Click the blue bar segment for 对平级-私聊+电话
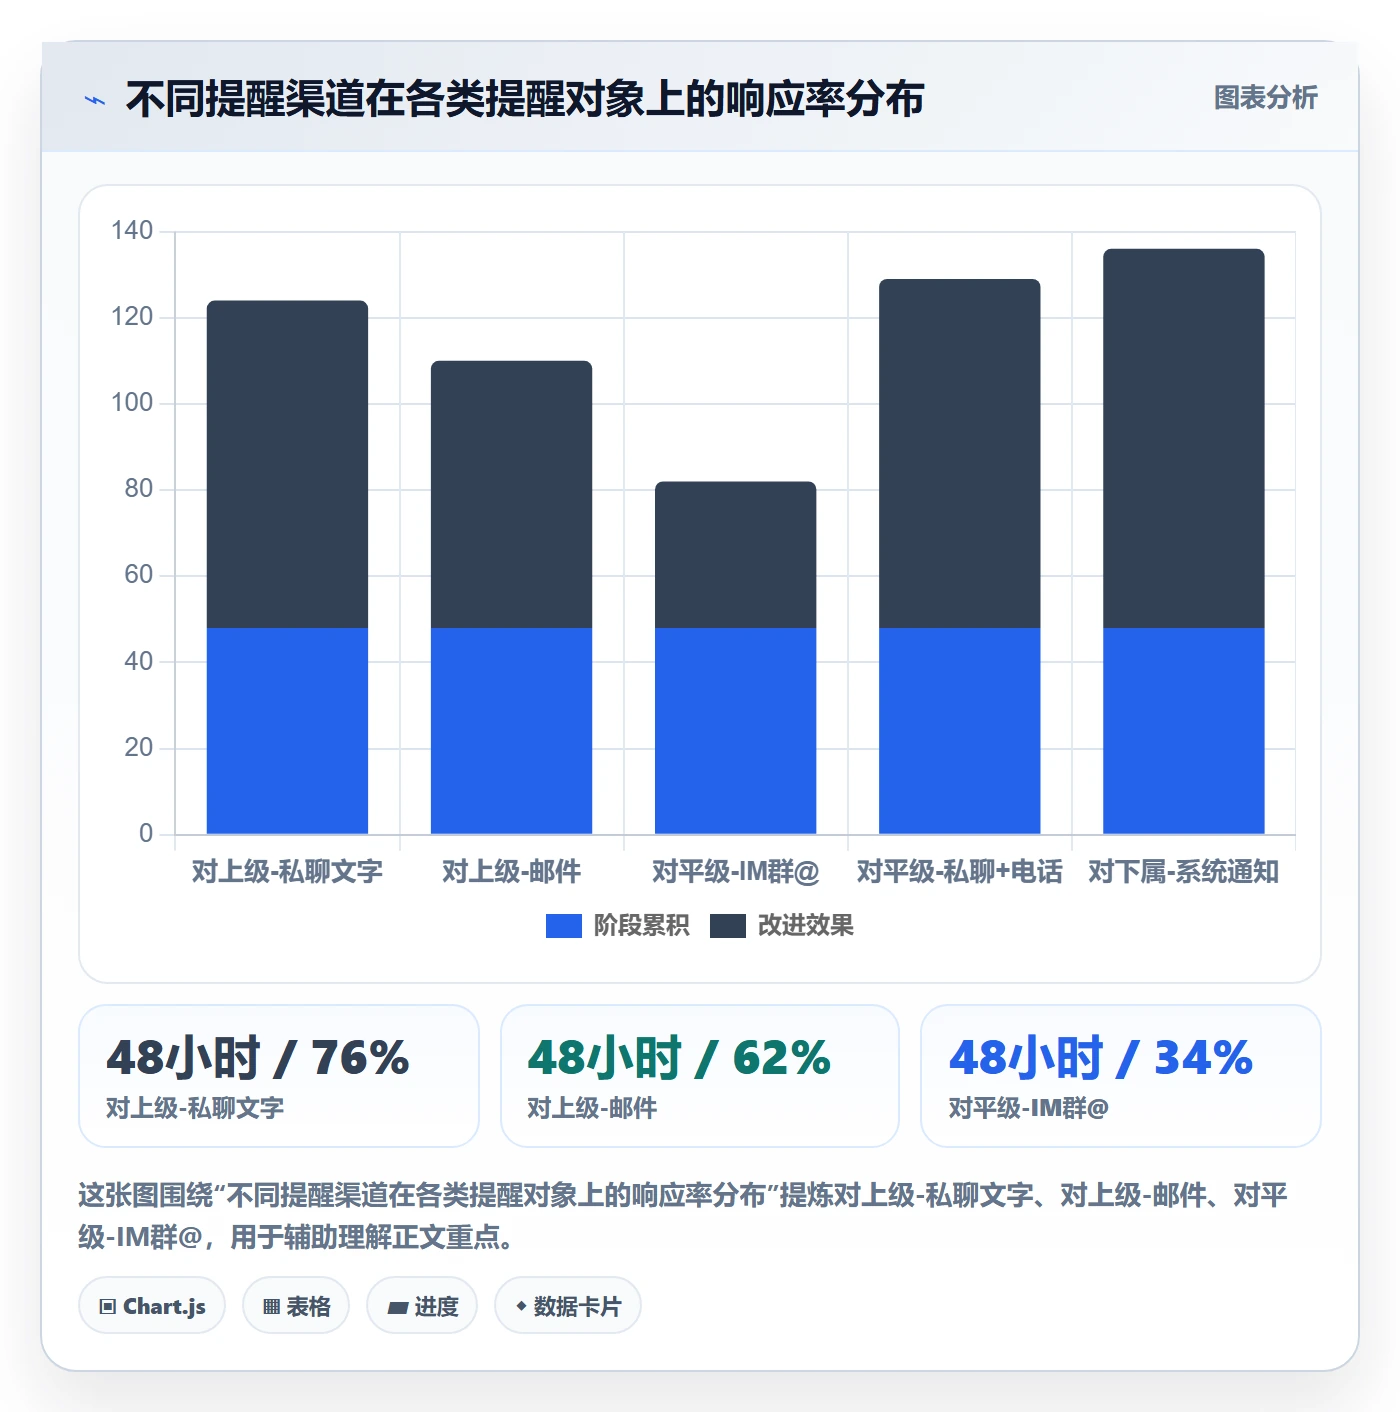Image resolution: width=1400 pixels, height=1412 pixels. tap(959, 731)
